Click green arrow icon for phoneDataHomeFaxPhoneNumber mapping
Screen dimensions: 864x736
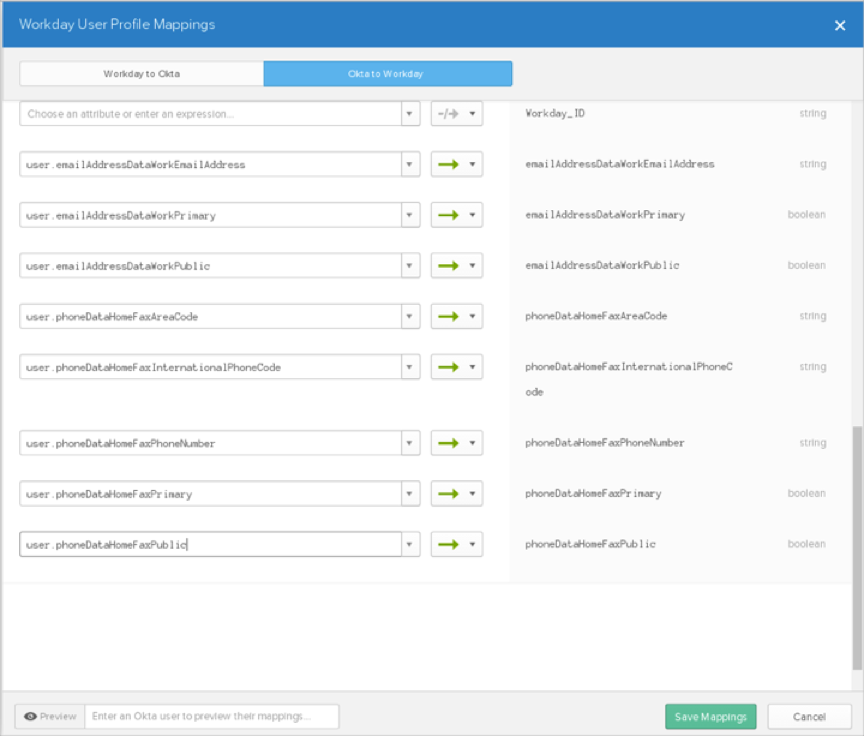click(x=448, y=443)
